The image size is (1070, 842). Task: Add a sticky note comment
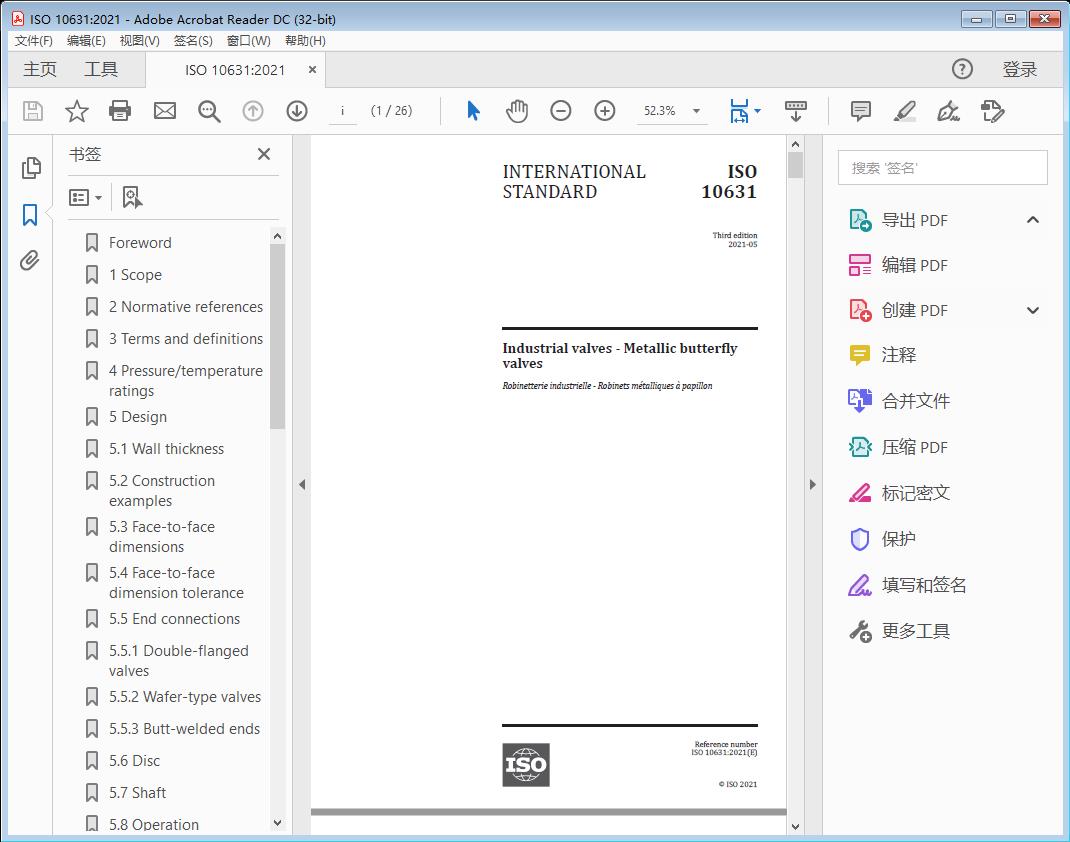coord(860,111)
